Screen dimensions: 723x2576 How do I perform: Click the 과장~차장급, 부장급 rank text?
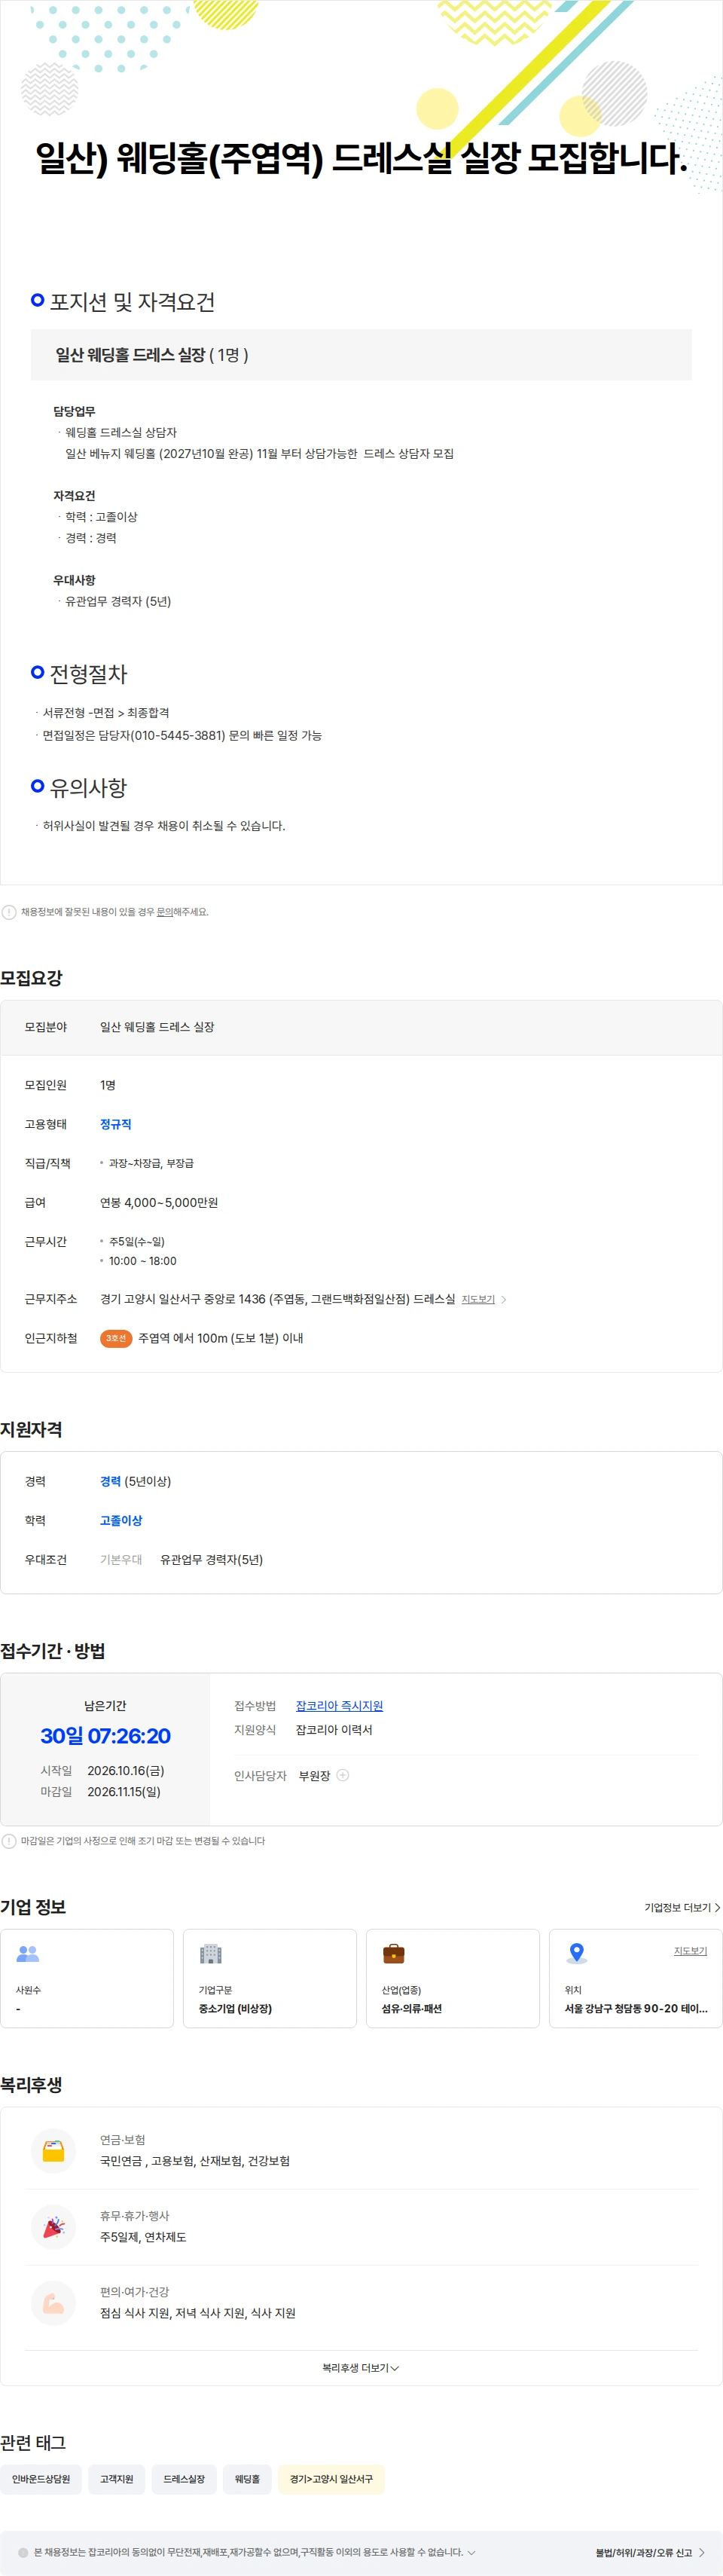coord(151,1163)
